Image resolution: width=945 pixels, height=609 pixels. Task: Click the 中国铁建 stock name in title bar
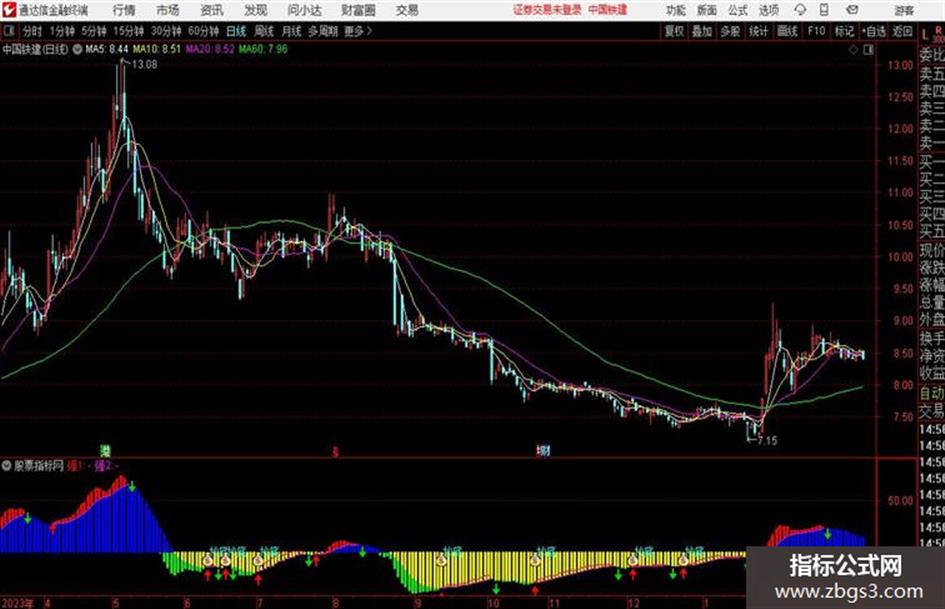click(608, 10)
